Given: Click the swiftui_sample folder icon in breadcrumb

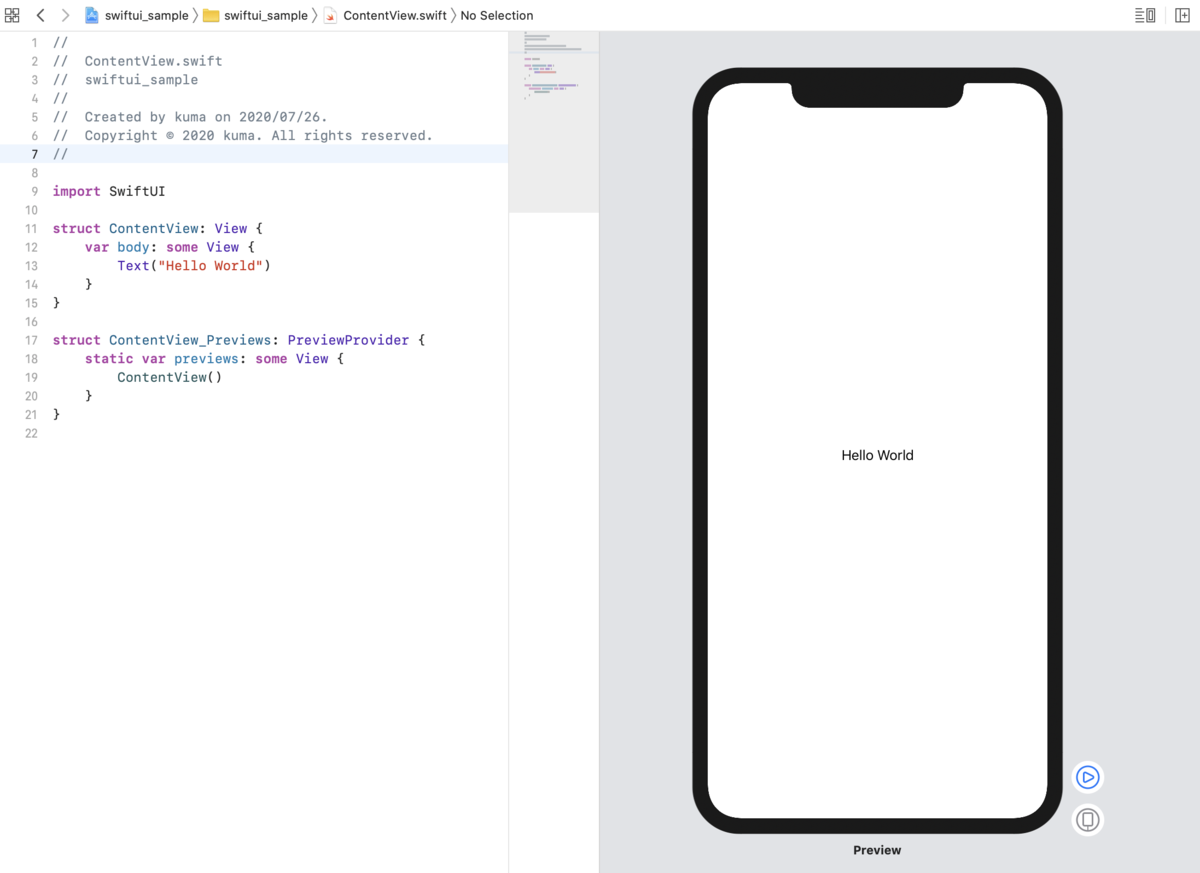Looking at the screenshot, I should click(211, 15).
